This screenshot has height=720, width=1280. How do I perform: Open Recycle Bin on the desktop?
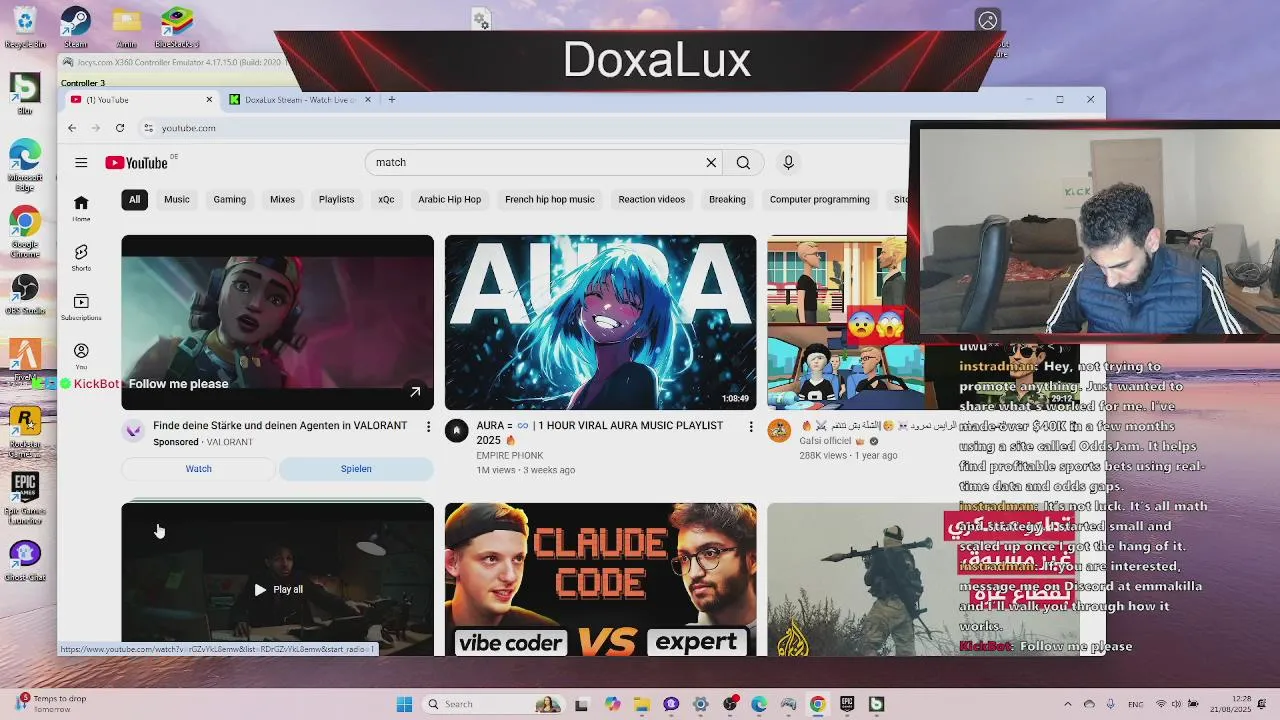[x=25, y=27]
